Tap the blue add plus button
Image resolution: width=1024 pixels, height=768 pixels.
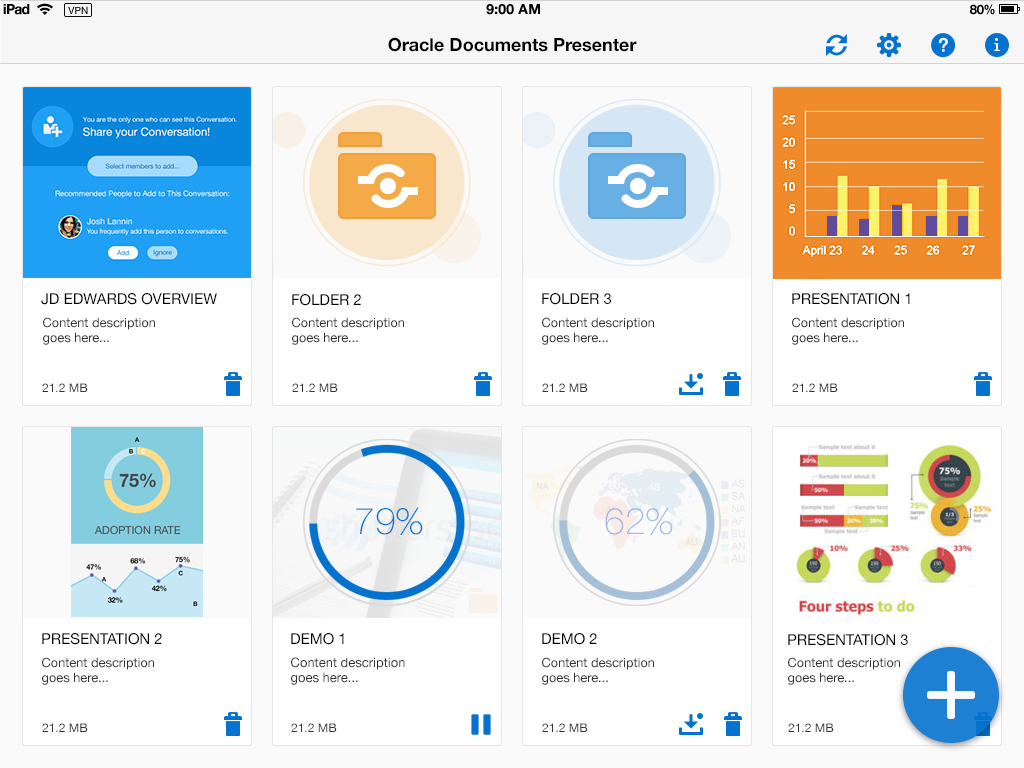coord(950,695)
